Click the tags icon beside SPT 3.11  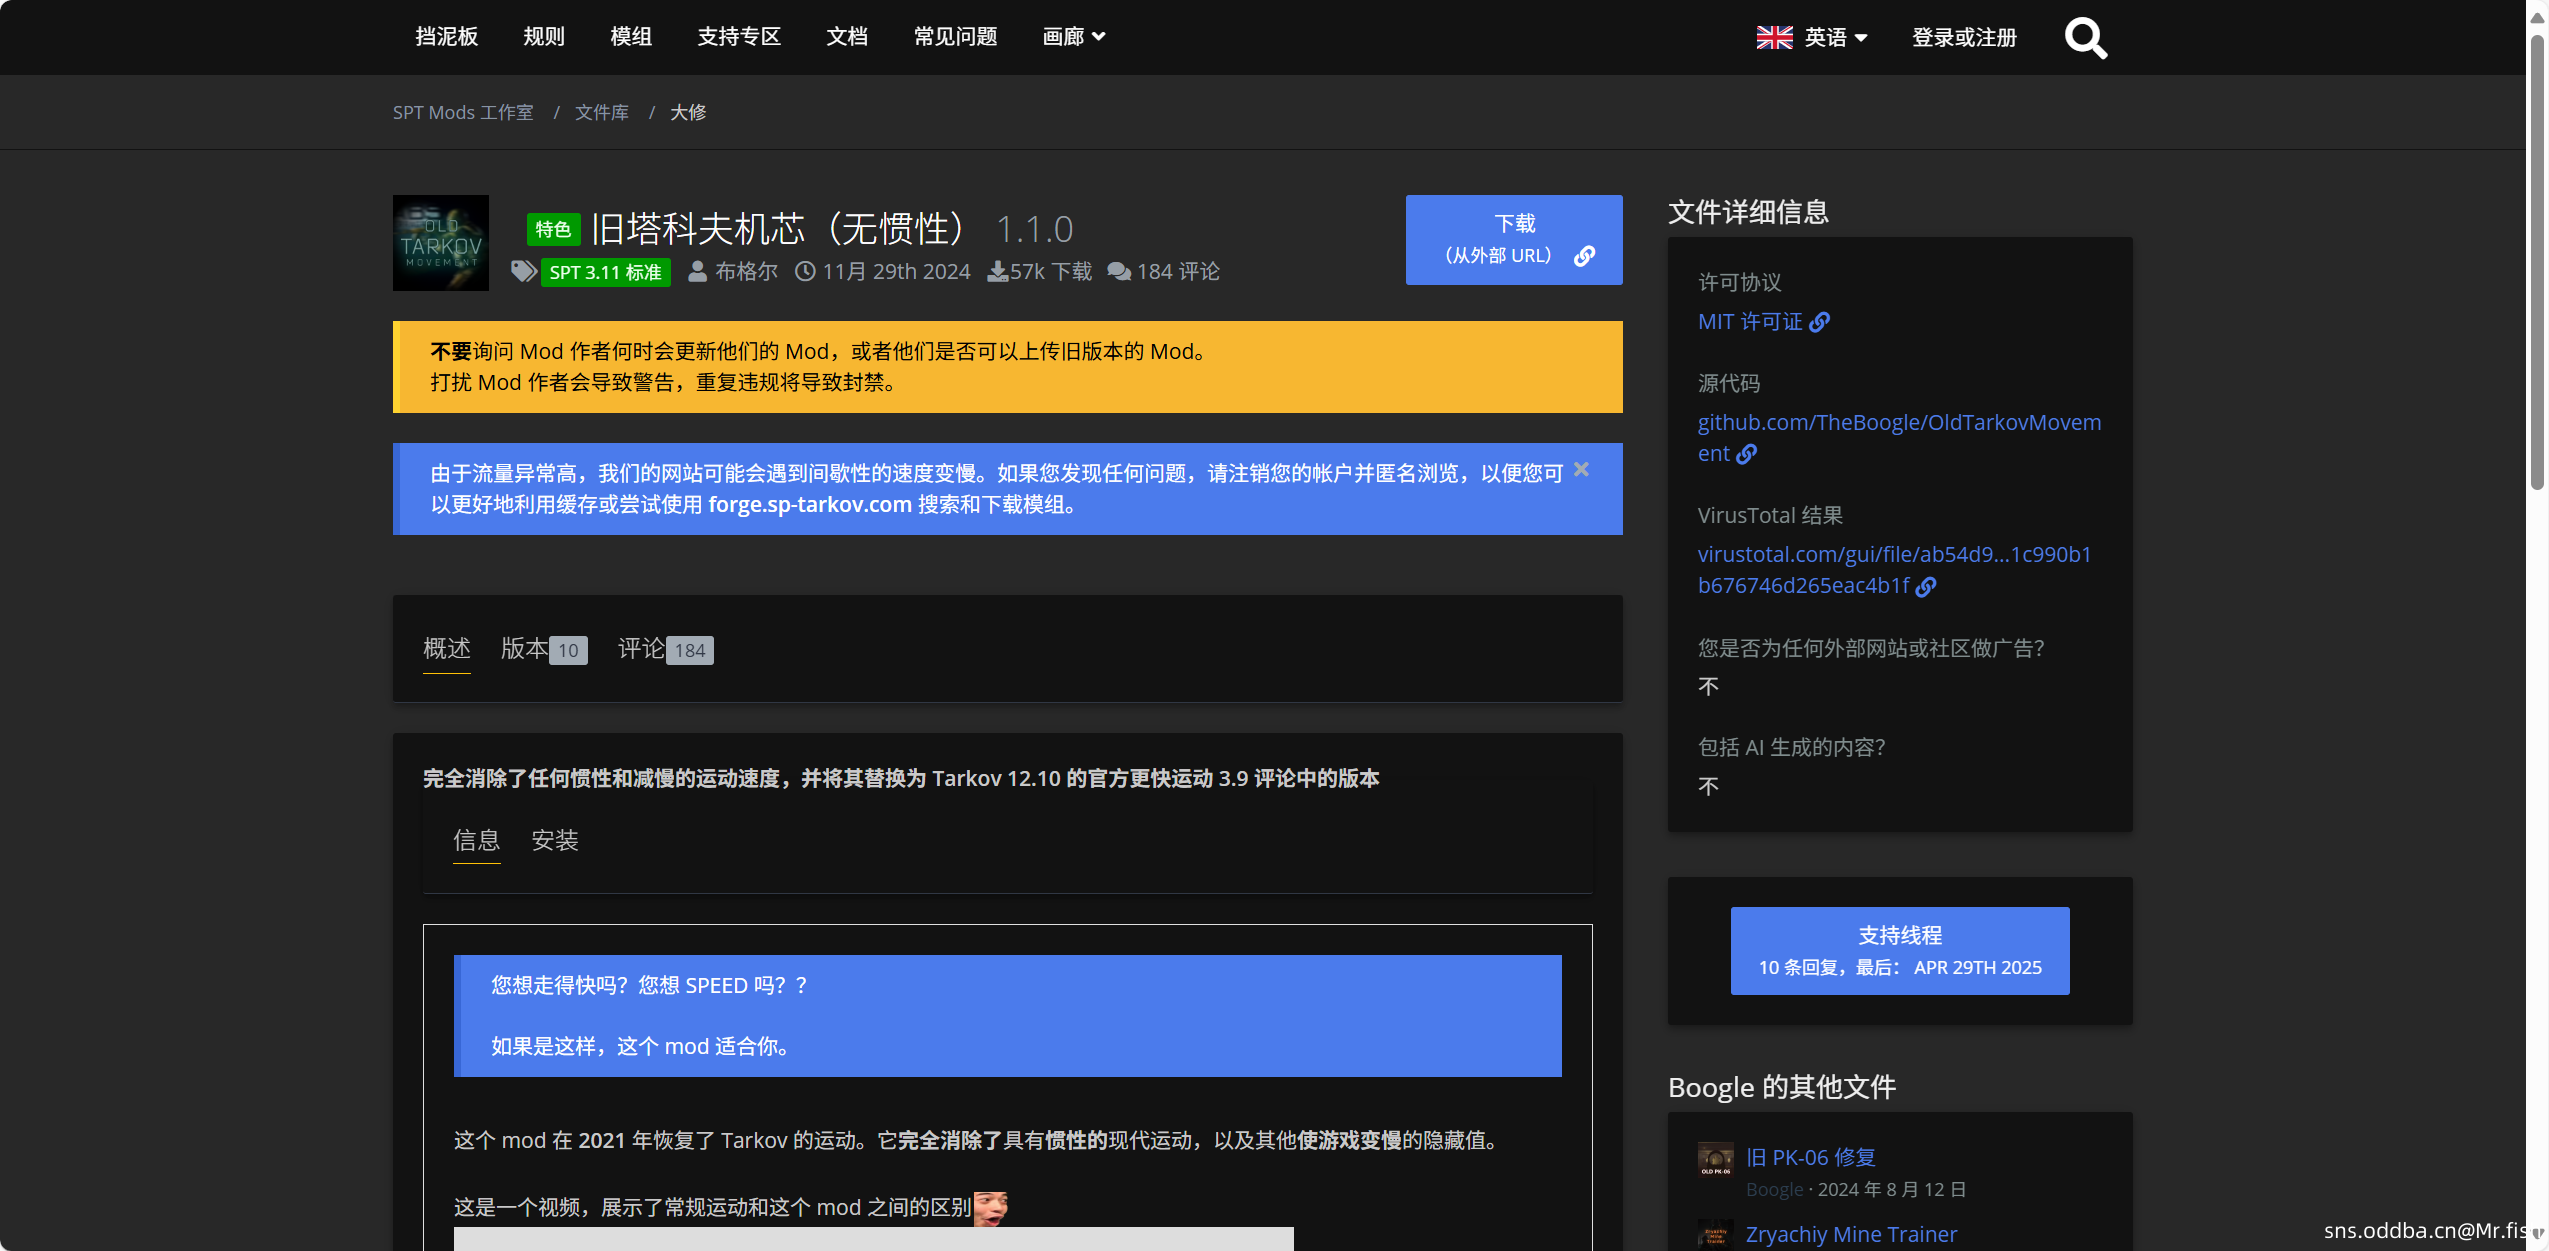tap(523, 271)
